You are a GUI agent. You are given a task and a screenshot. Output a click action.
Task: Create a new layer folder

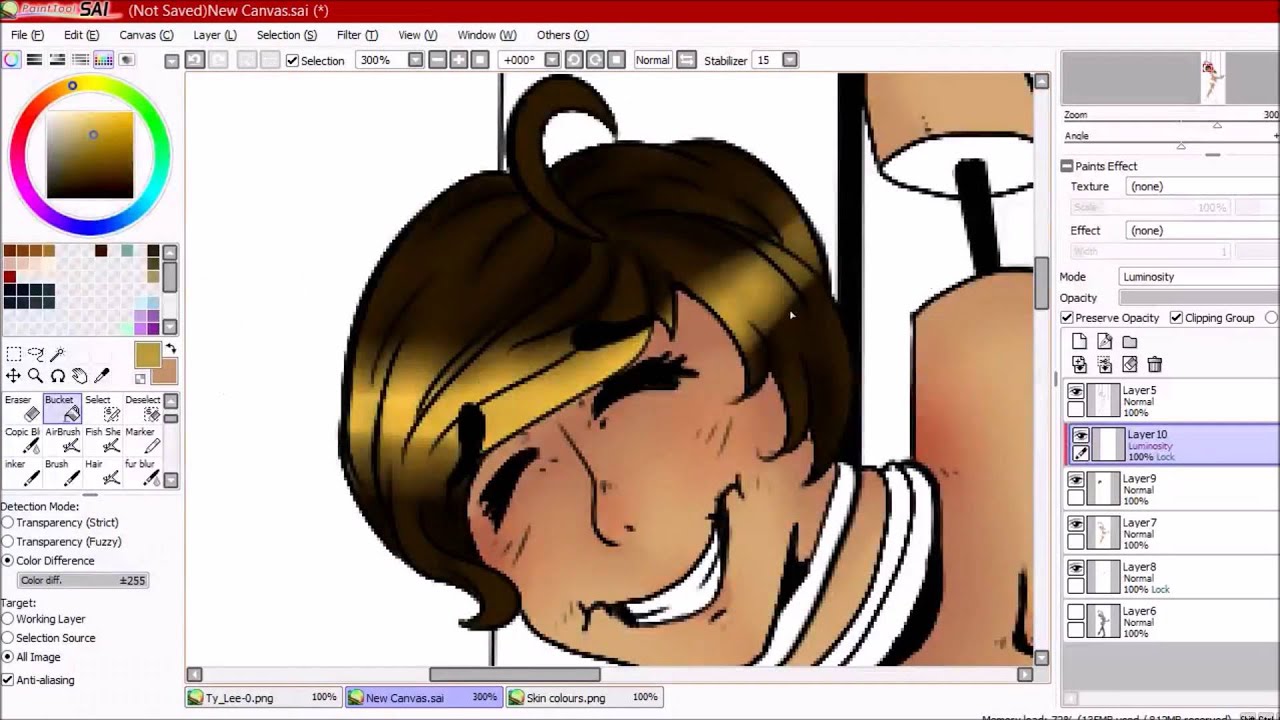pos(1129,341)
